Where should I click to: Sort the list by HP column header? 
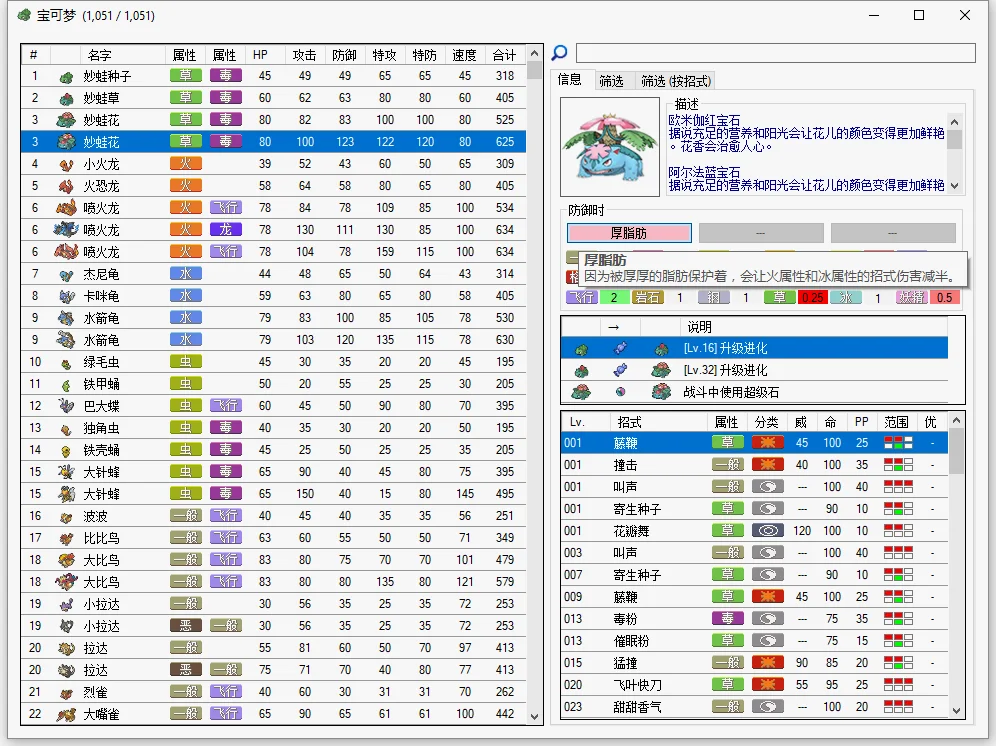pos(265,55)
